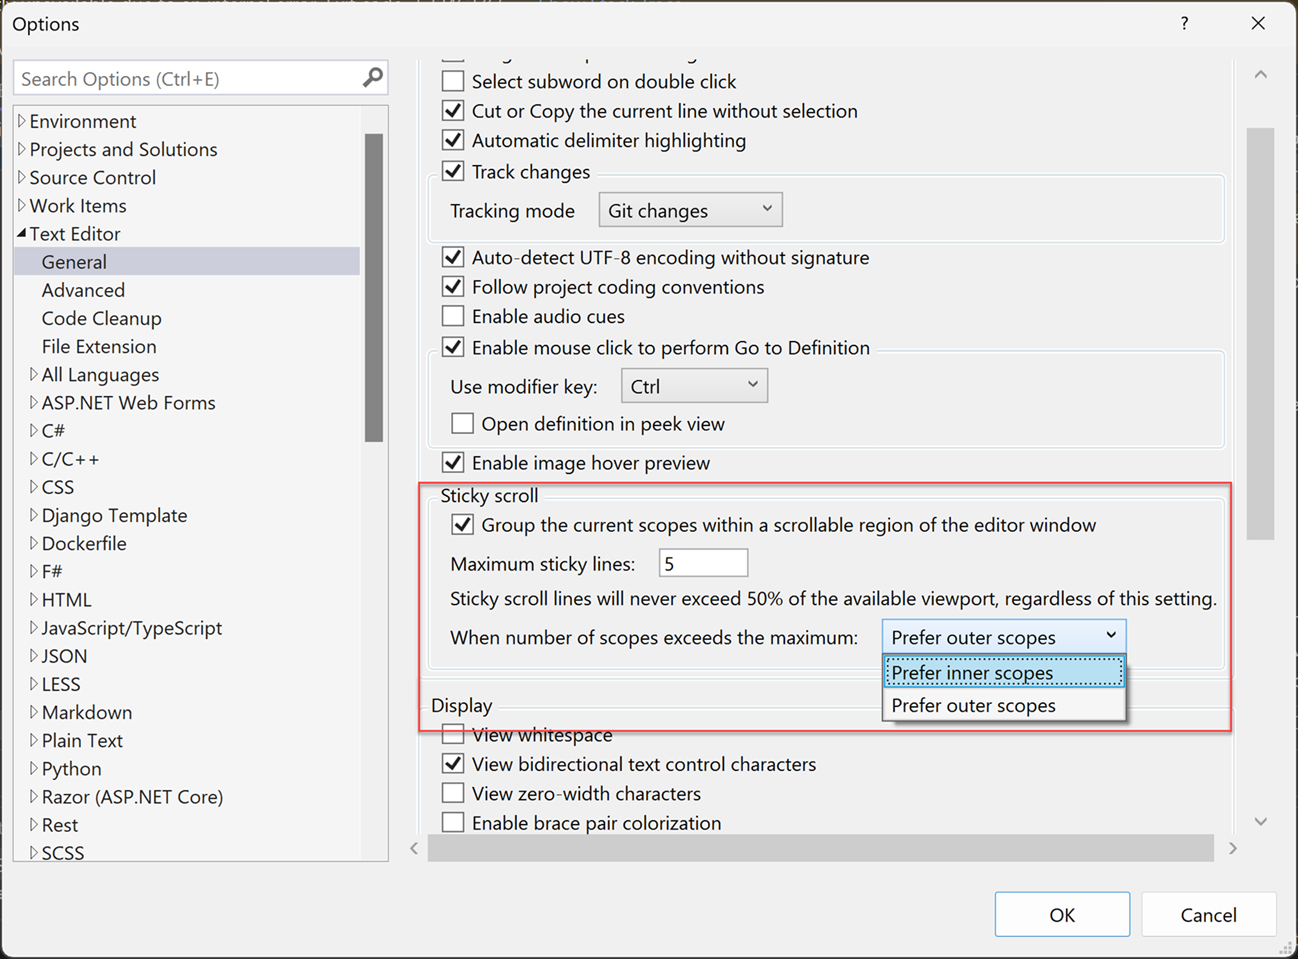Click the search magnifying glass icon
Screen dimensions: 1298x959
click(x=373, y=77)
